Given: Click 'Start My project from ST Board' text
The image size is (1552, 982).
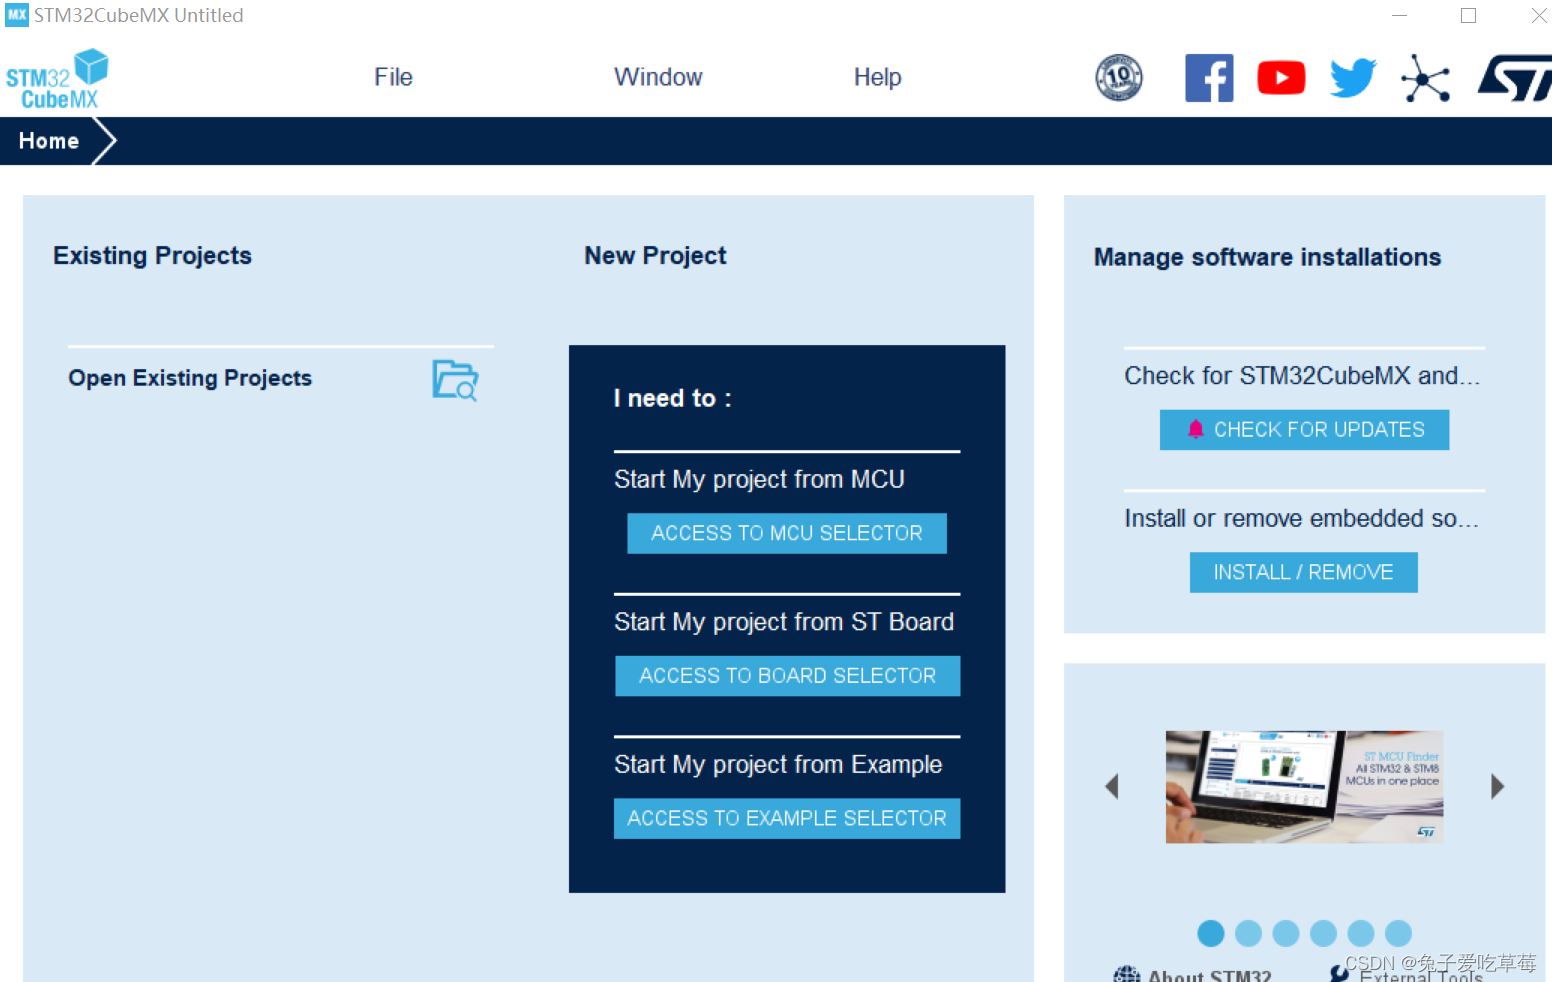Looking at the screenshot, I should pos(784,622).
